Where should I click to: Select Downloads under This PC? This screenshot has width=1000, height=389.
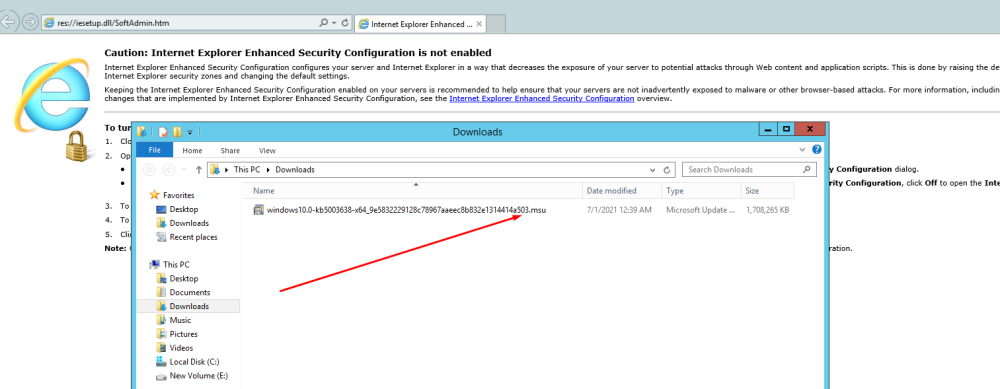[x=189, y=307]
